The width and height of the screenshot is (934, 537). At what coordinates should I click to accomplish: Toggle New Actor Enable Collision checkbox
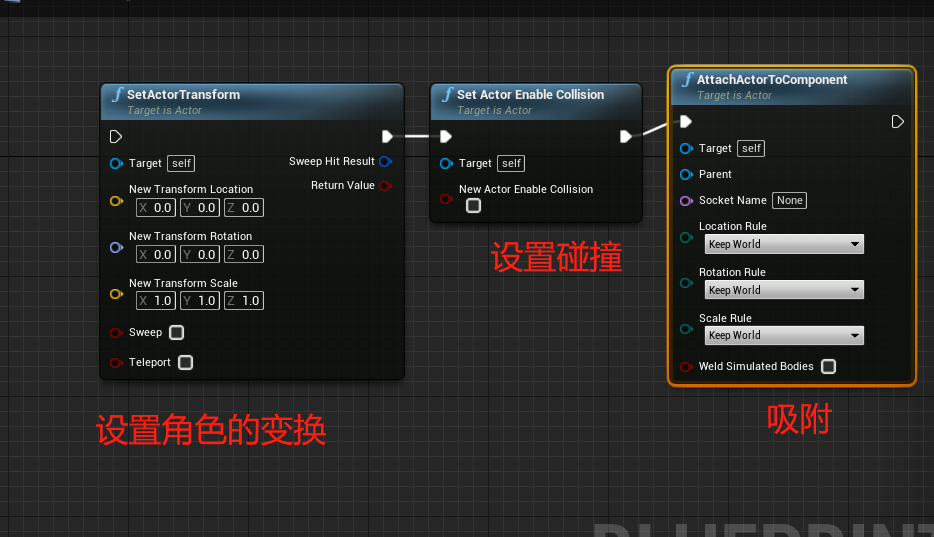474,205
